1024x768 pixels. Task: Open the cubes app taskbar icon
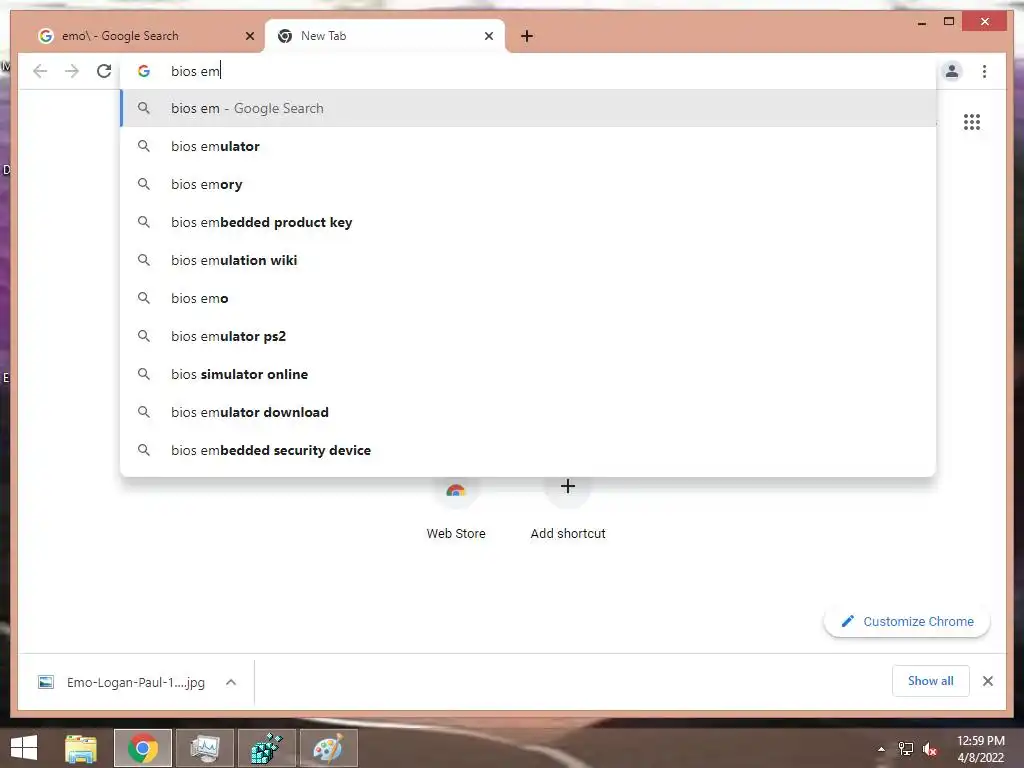pyautogui.click(x=267, y=748)
